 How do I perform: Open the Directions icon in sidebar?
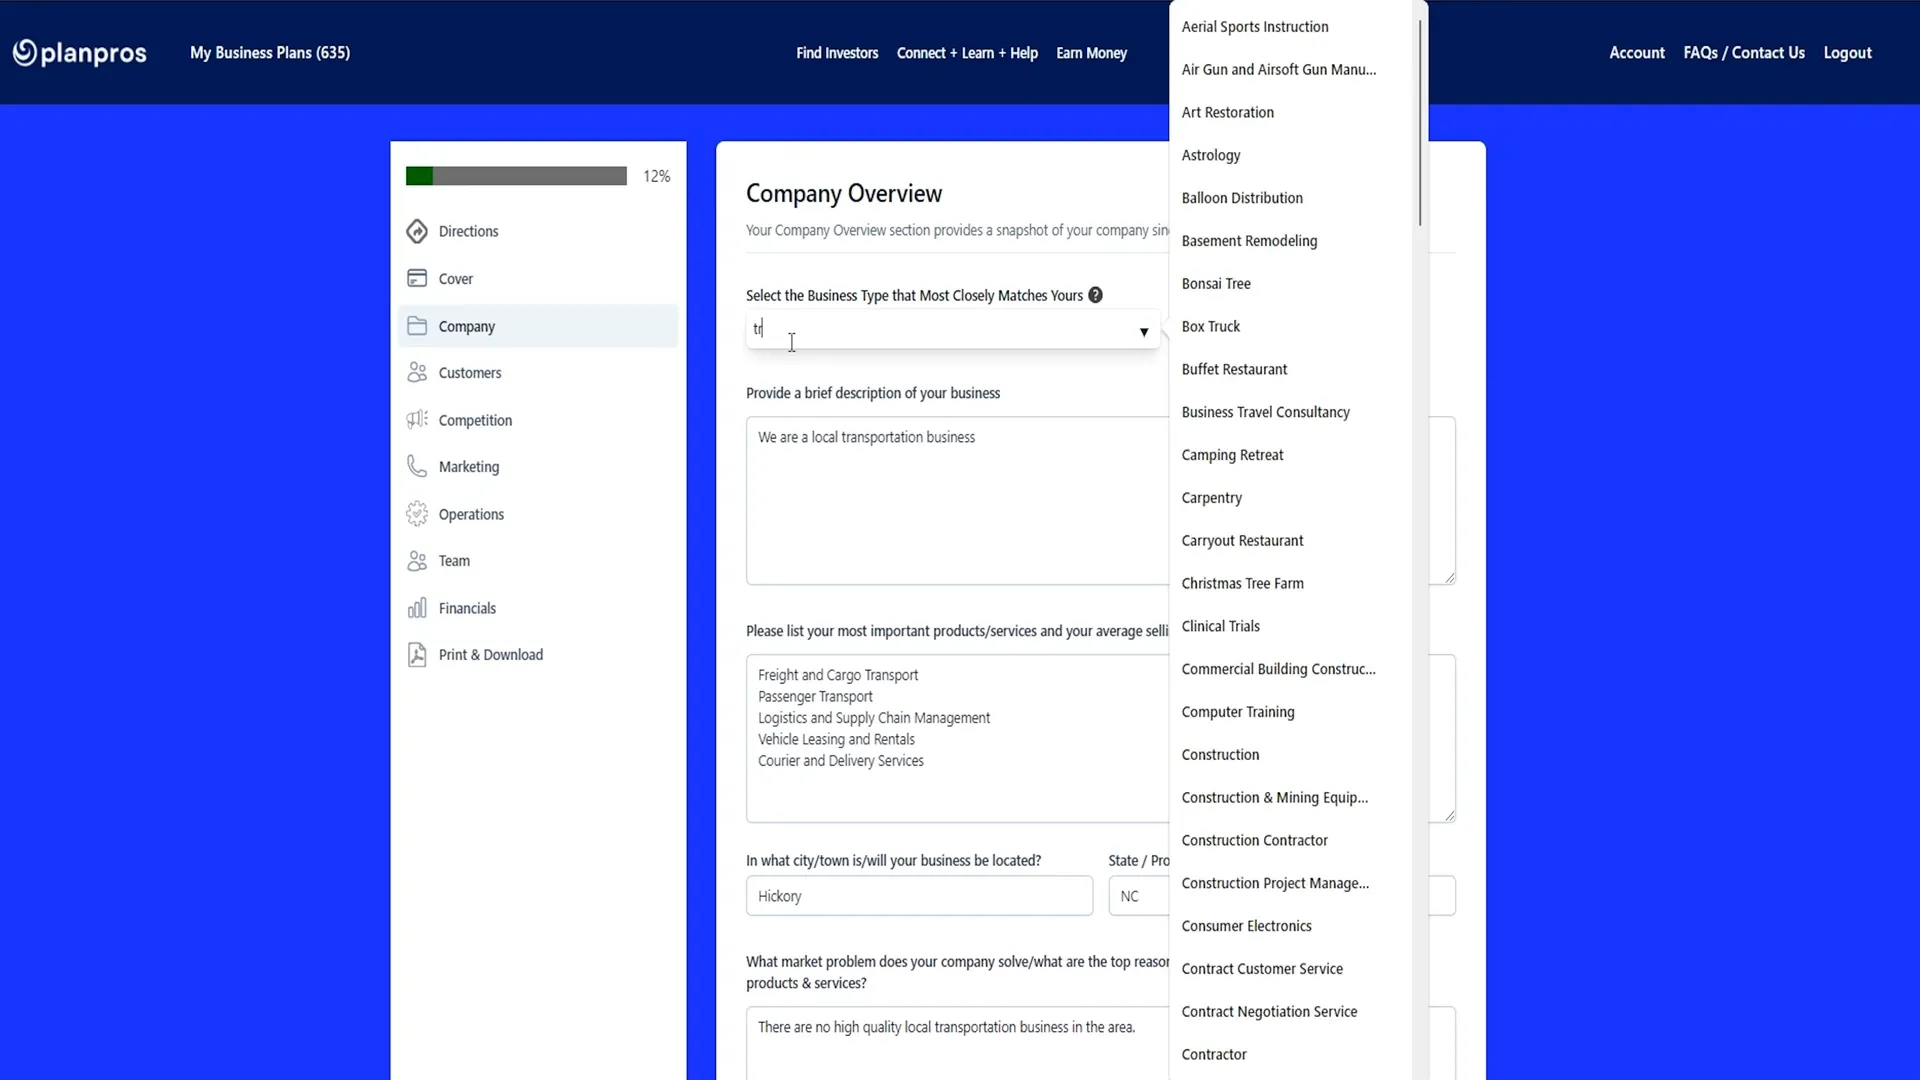pyautogui.click(x=417, y=231)
